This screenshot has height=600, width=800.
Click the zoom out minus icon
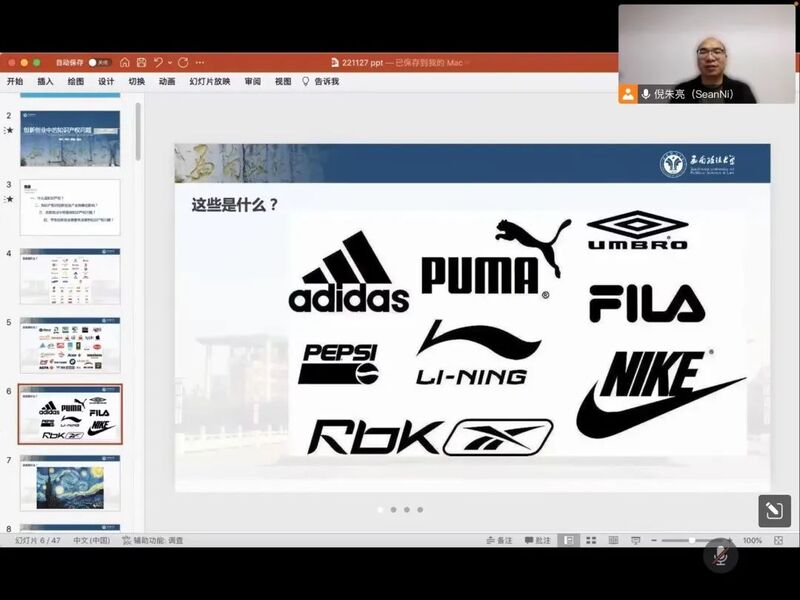click(x=654, y=540)
